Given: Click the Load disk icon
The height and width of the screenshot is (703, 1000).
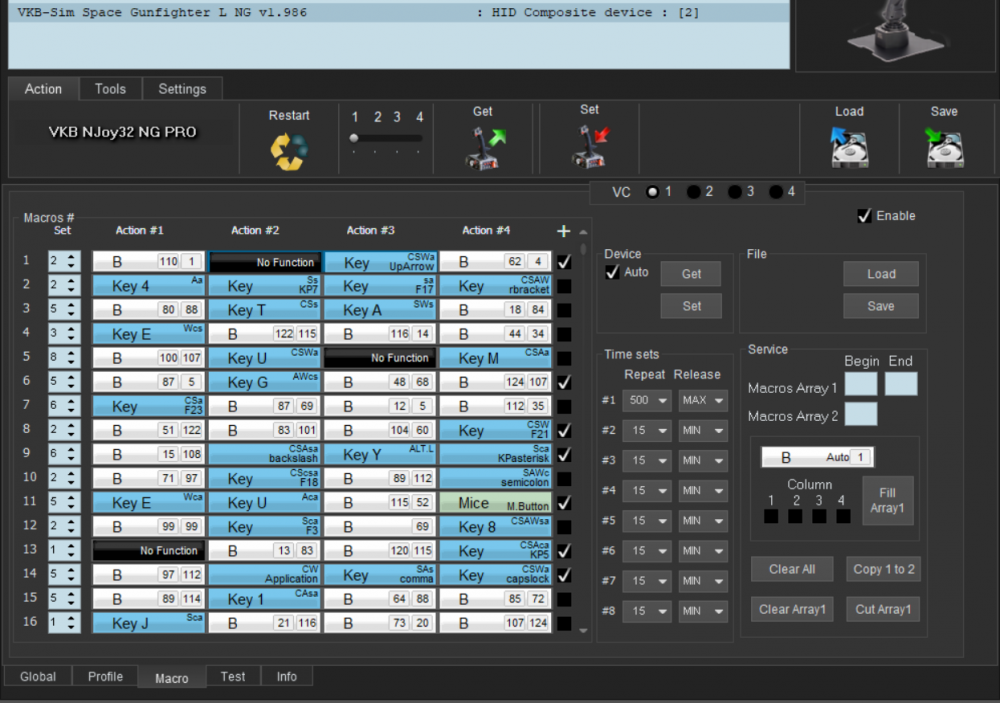Looking at the screenshot, I should click(849, 148).
